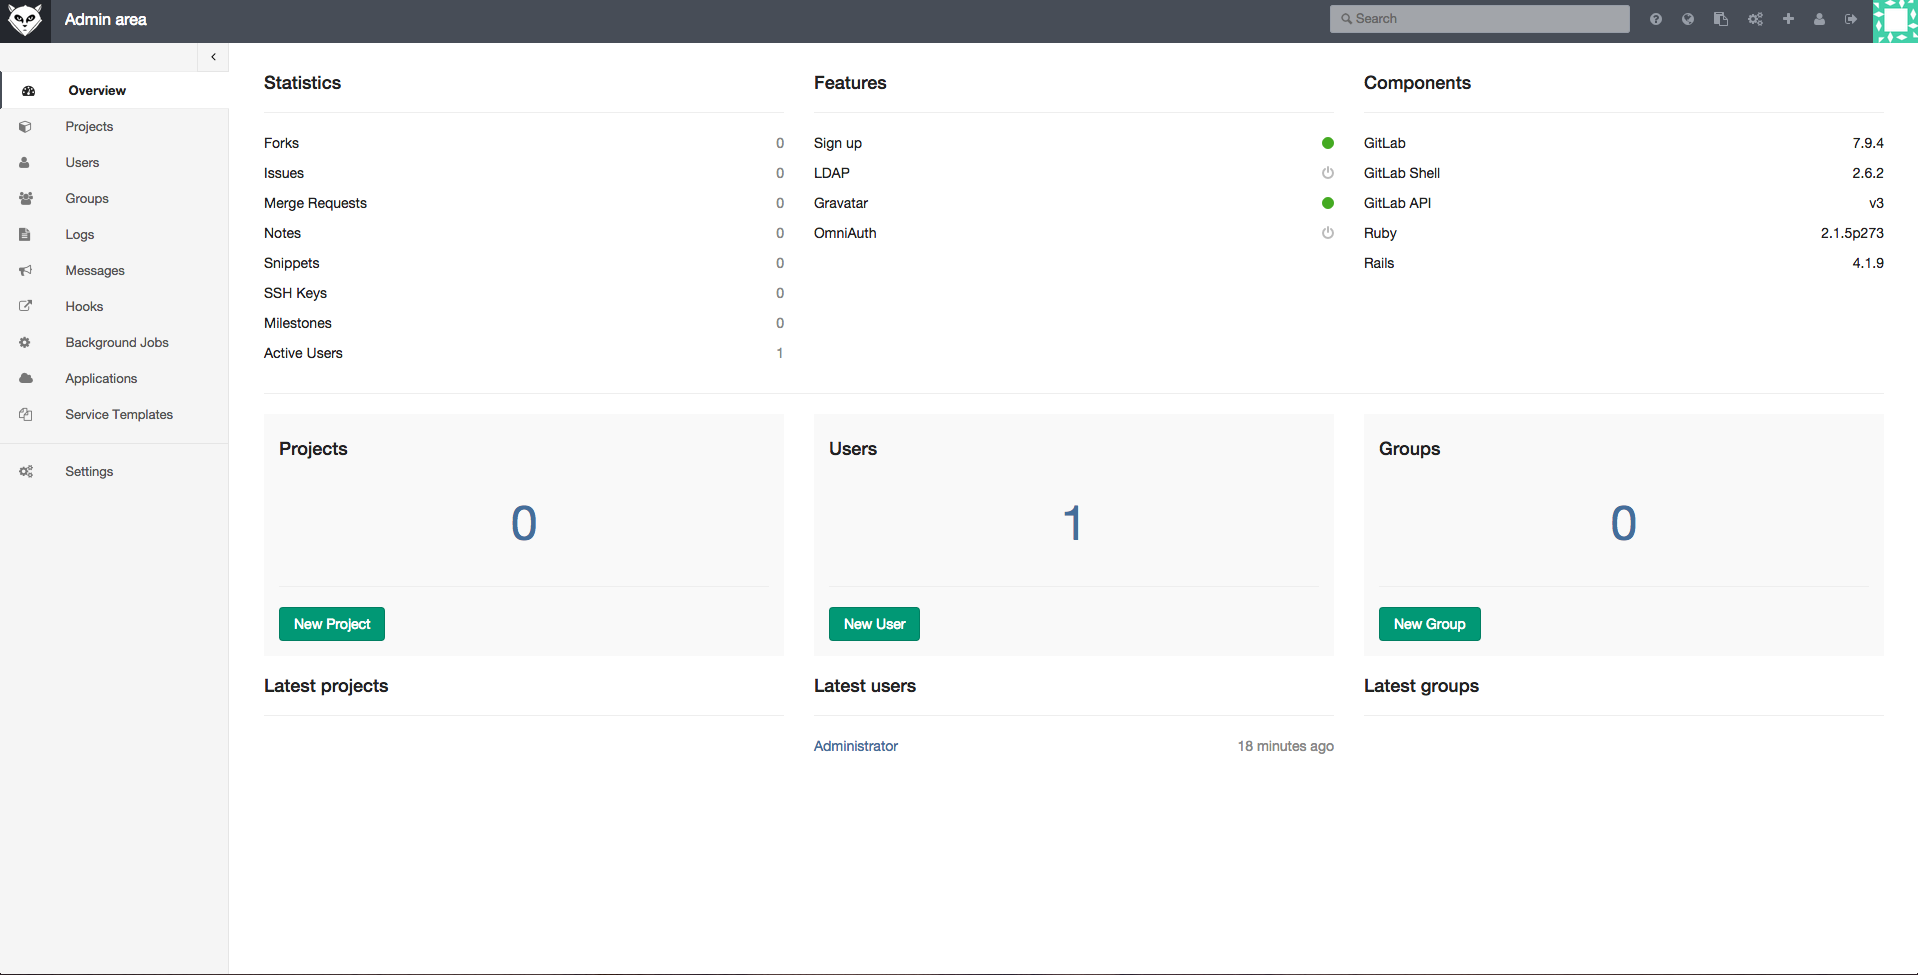This screenshot has height=975, width=1918.
Task: Click the New Group button
Action: click(1429, 624)
